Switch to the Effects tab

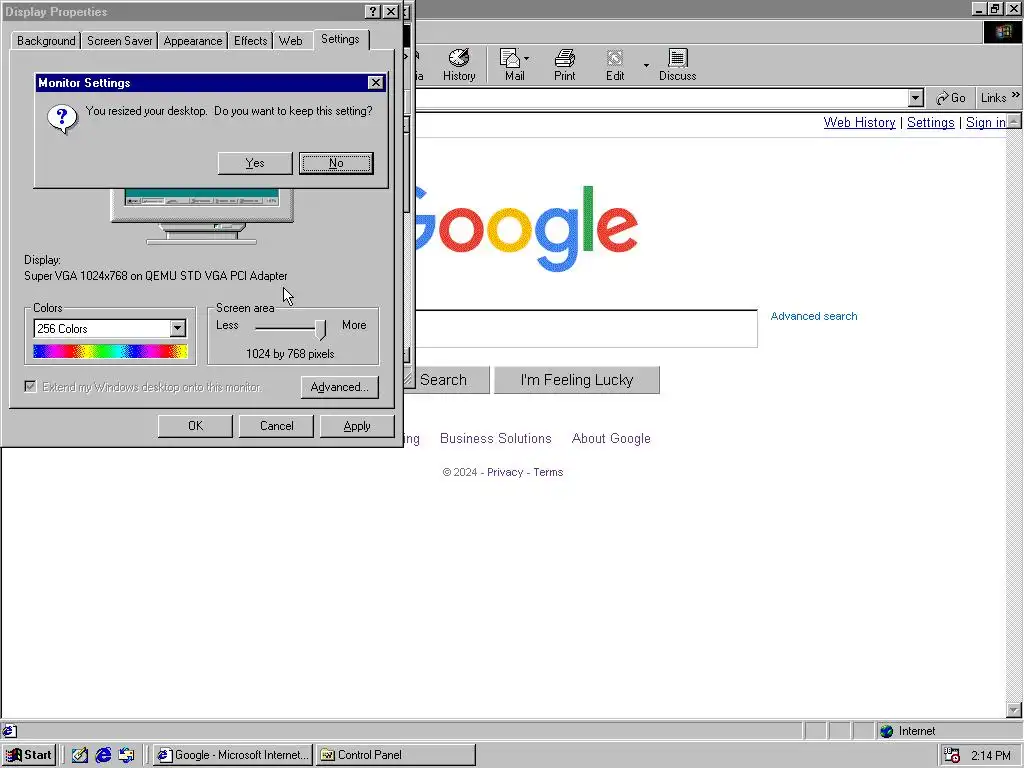pos(250,40)
